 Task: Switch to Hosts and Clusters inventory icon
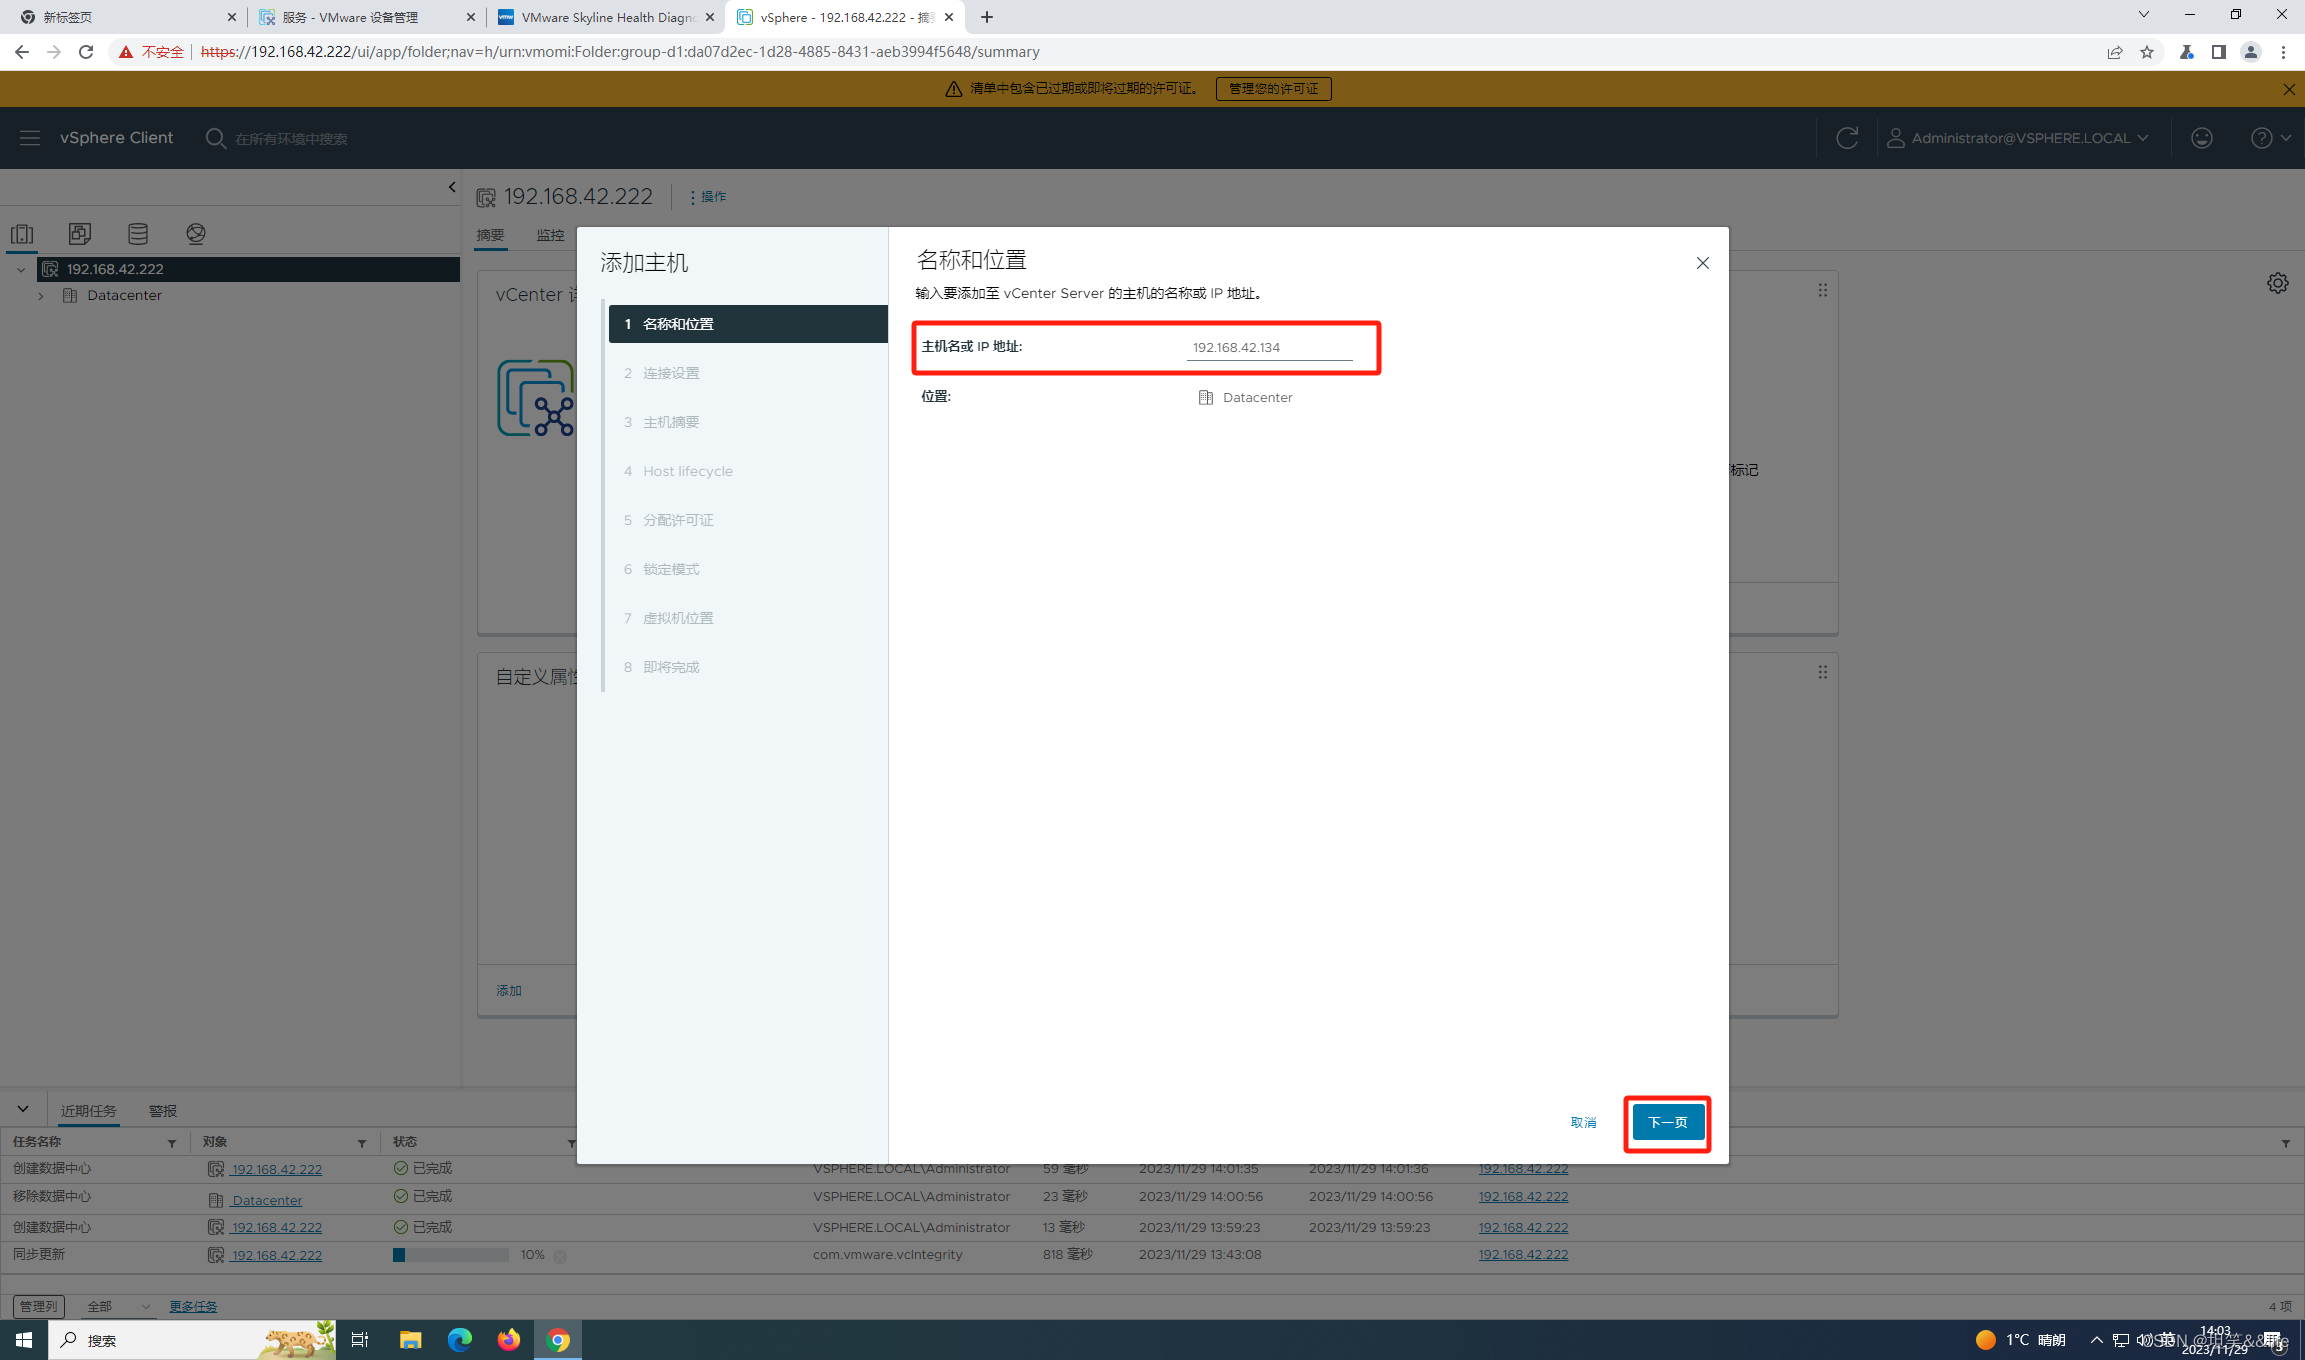click(x=22, y=234)
